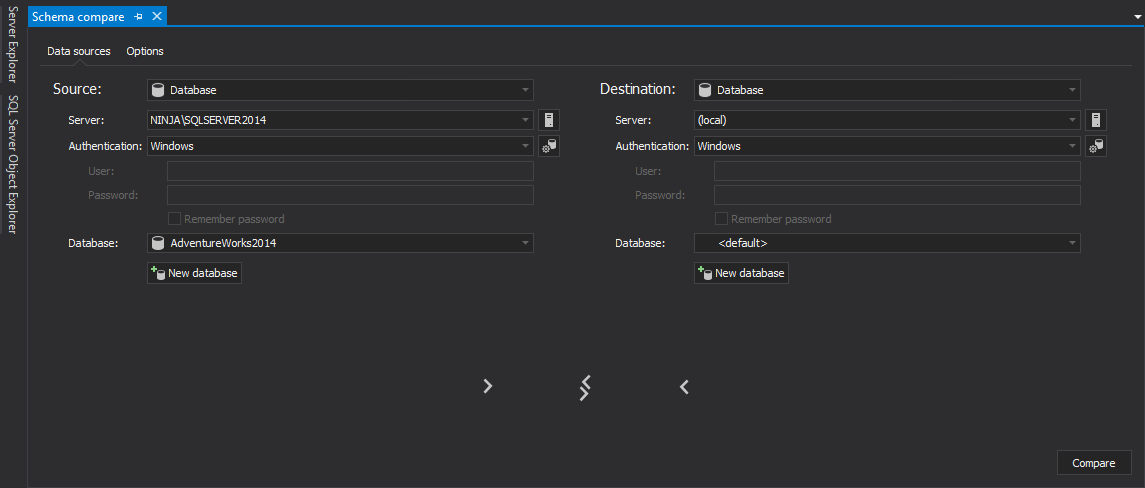Viewport: 1145px width, 488px height.
Task: Switch to the Options tab
Action: tap(145, 51)
